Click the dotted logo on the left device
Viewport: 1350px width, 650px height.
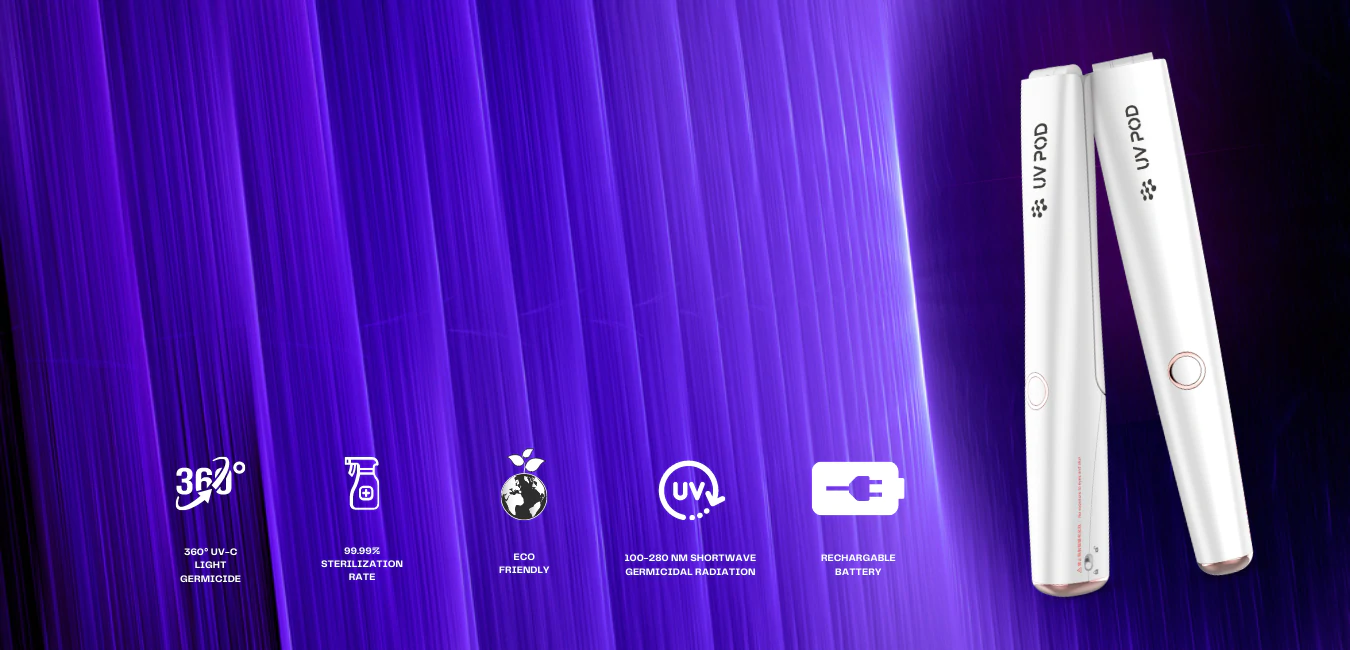point(1040,207)
